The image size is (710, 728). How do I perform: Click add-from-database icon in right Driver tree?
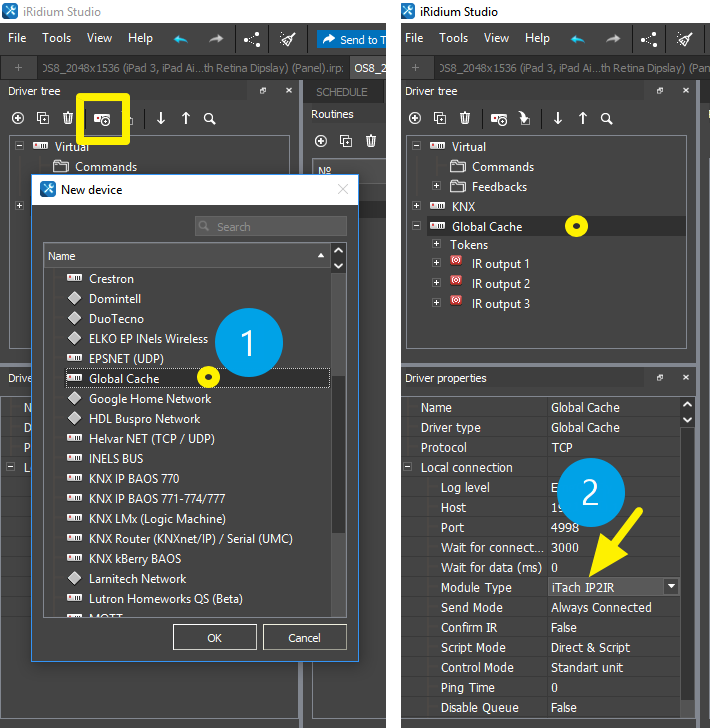point(499,119)
